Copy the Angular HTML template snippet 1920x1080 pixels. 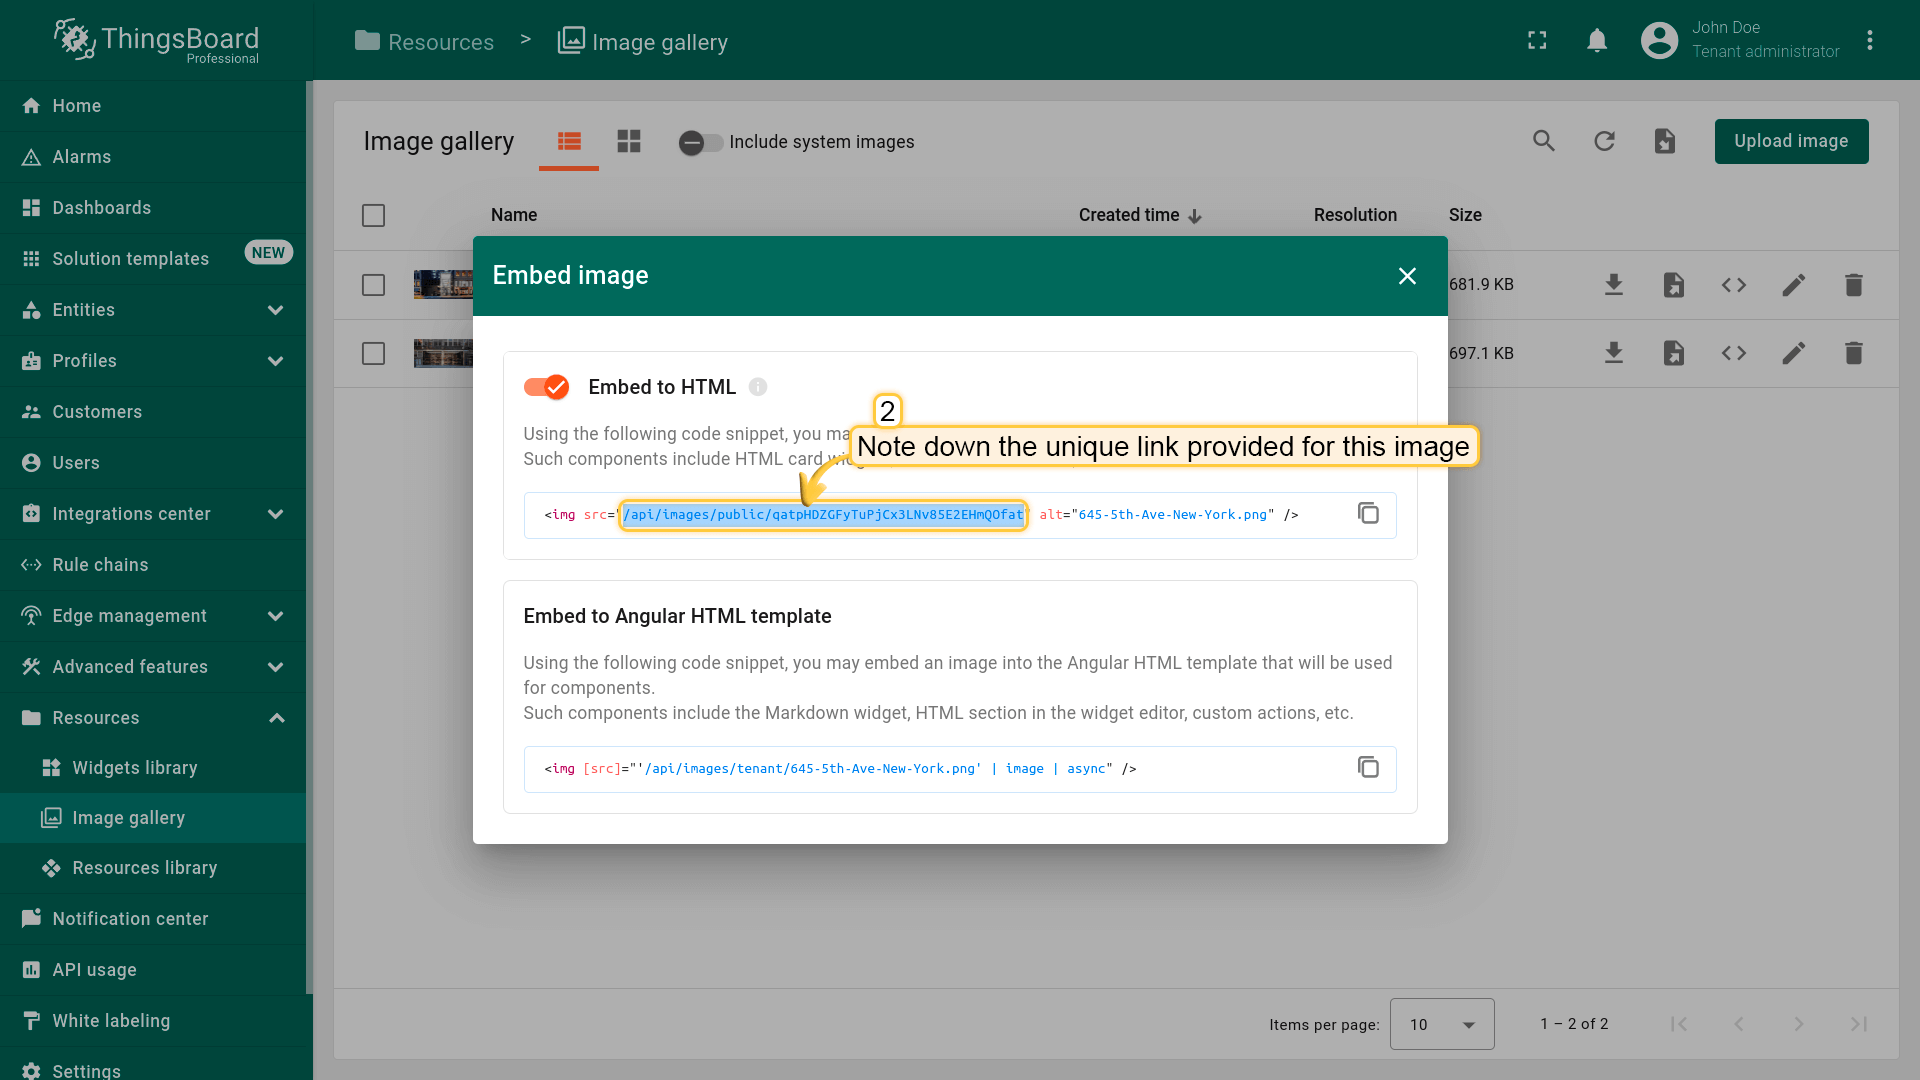(1368, 767)
